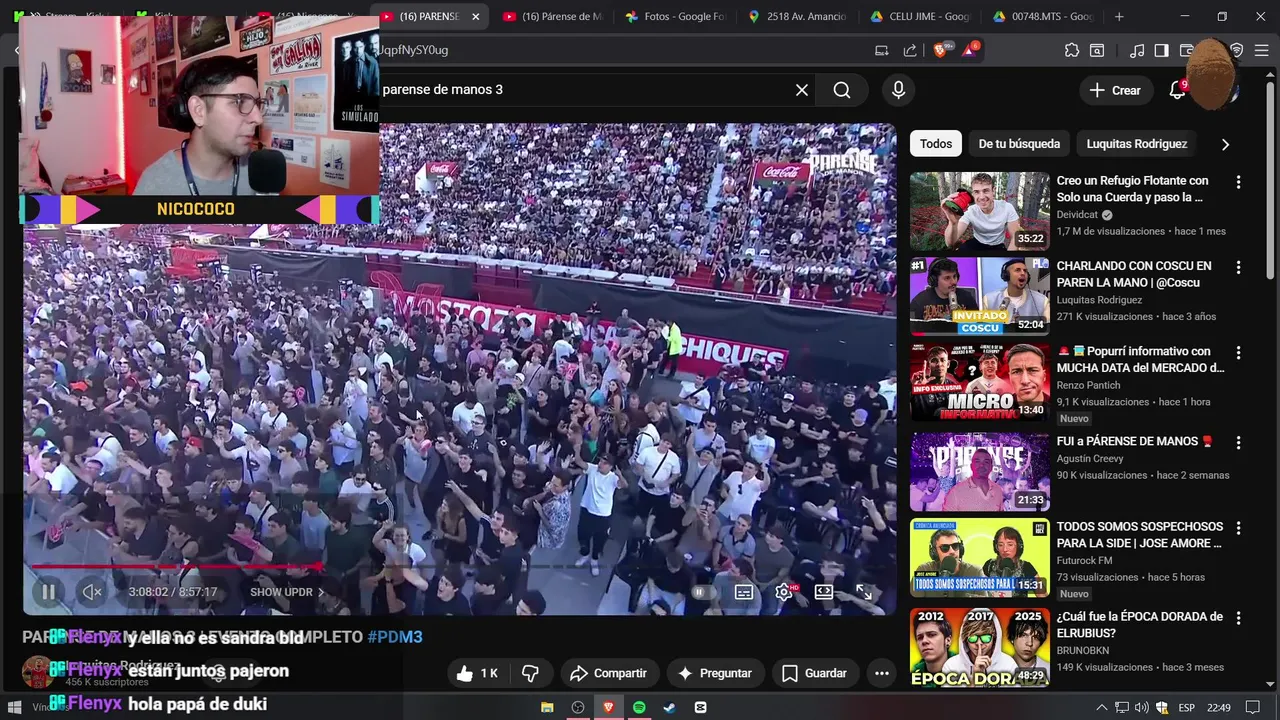Image resolution: width=1280 pixels, height=720 pixels.
Task: Open TODOS SOMOS SOSPECHOSOS video title
Action: point(1140,534)
